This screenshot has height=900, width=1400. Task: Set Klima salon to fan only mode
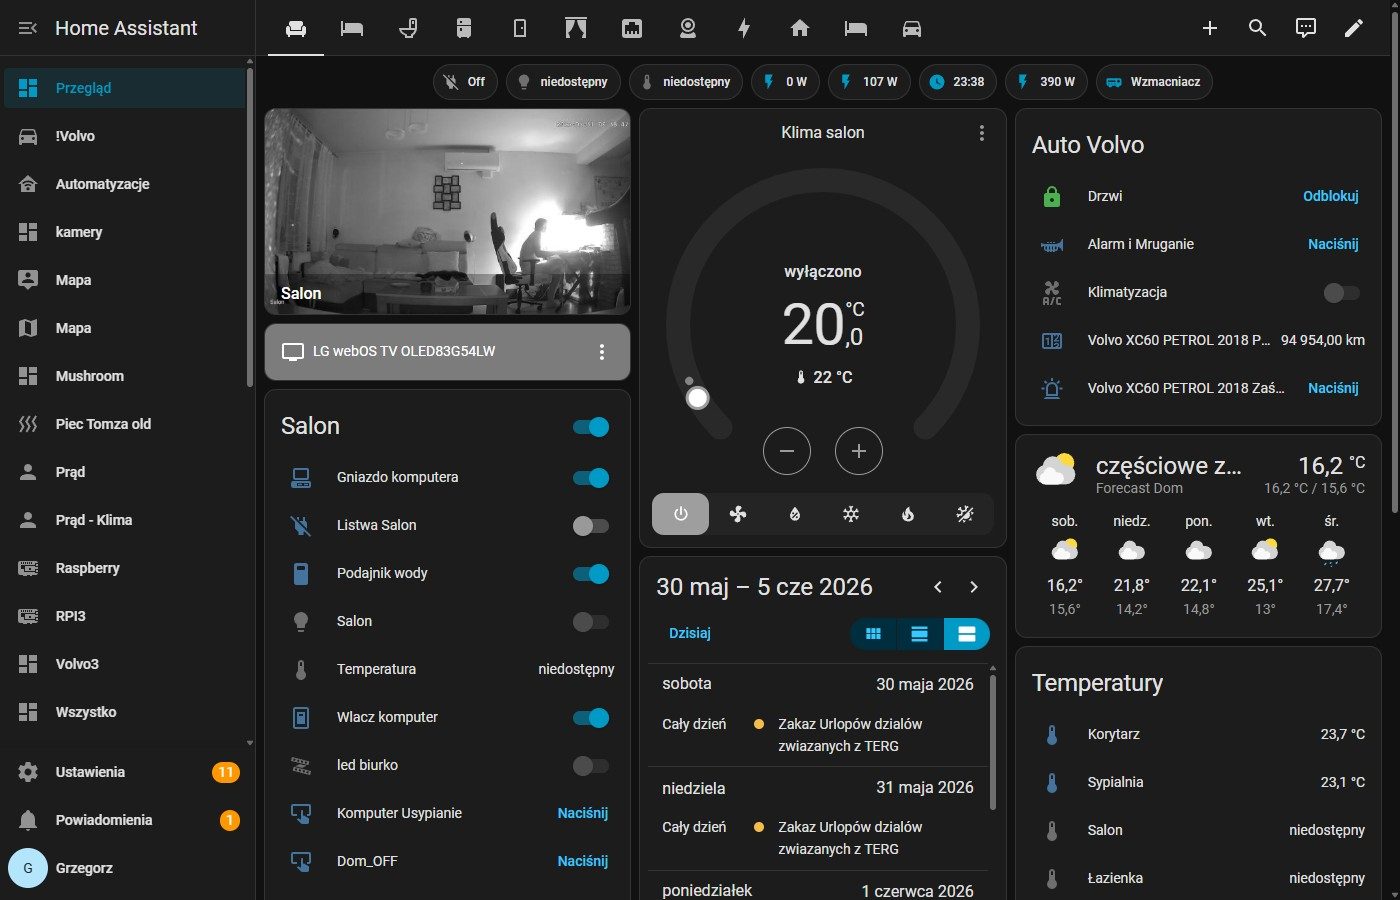(738, 514)
